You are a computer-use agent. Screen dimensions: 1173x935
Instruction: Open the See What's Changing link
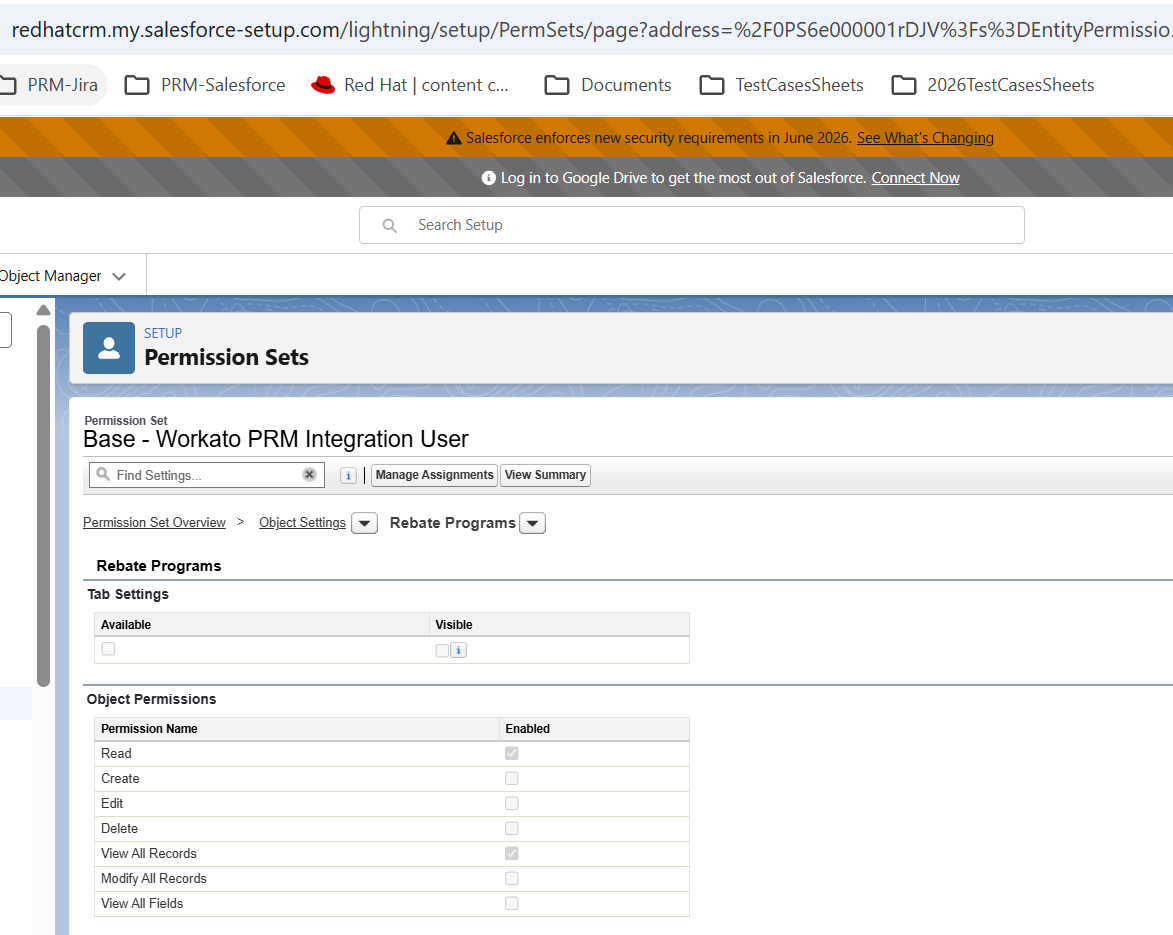point(925,138)
